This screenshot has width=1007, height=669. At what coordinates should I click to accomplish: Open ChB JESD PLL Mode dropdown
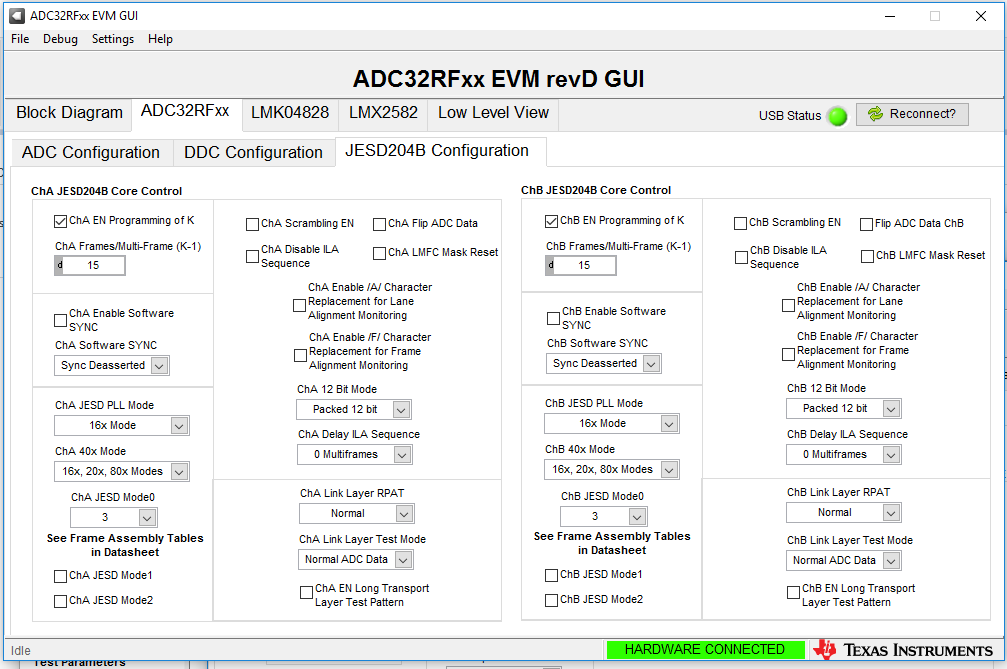point(612,424)
